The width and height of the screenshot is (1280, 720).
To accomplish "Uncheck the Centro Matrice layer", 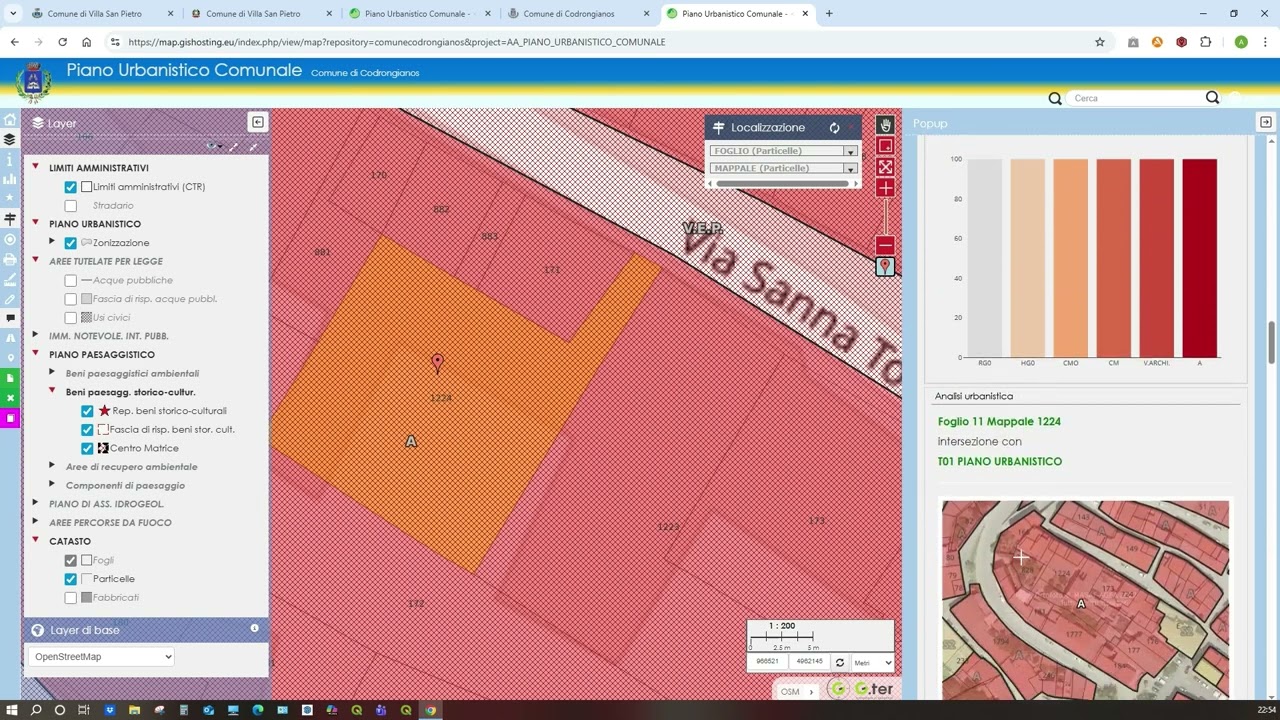I will coord(87,448).
